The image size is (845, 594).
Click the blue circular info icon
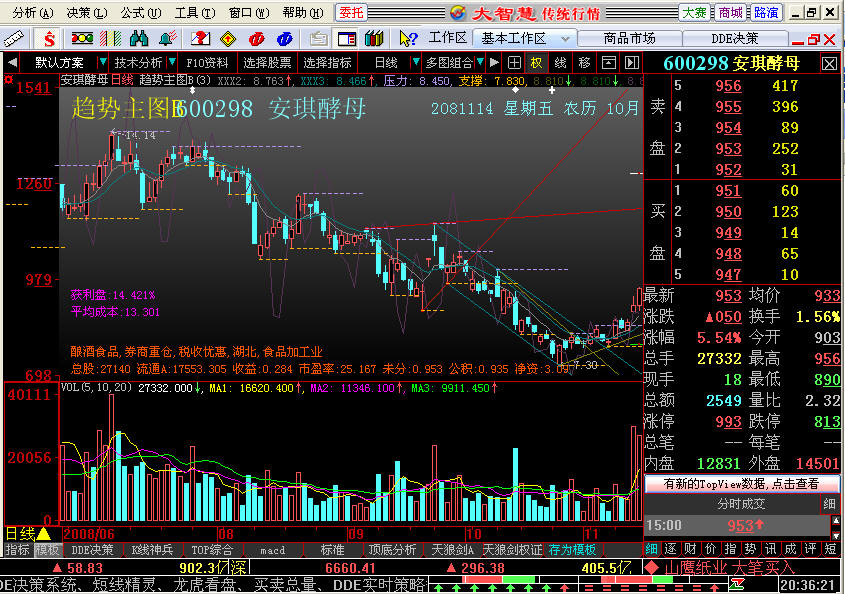tap(285, 38)
